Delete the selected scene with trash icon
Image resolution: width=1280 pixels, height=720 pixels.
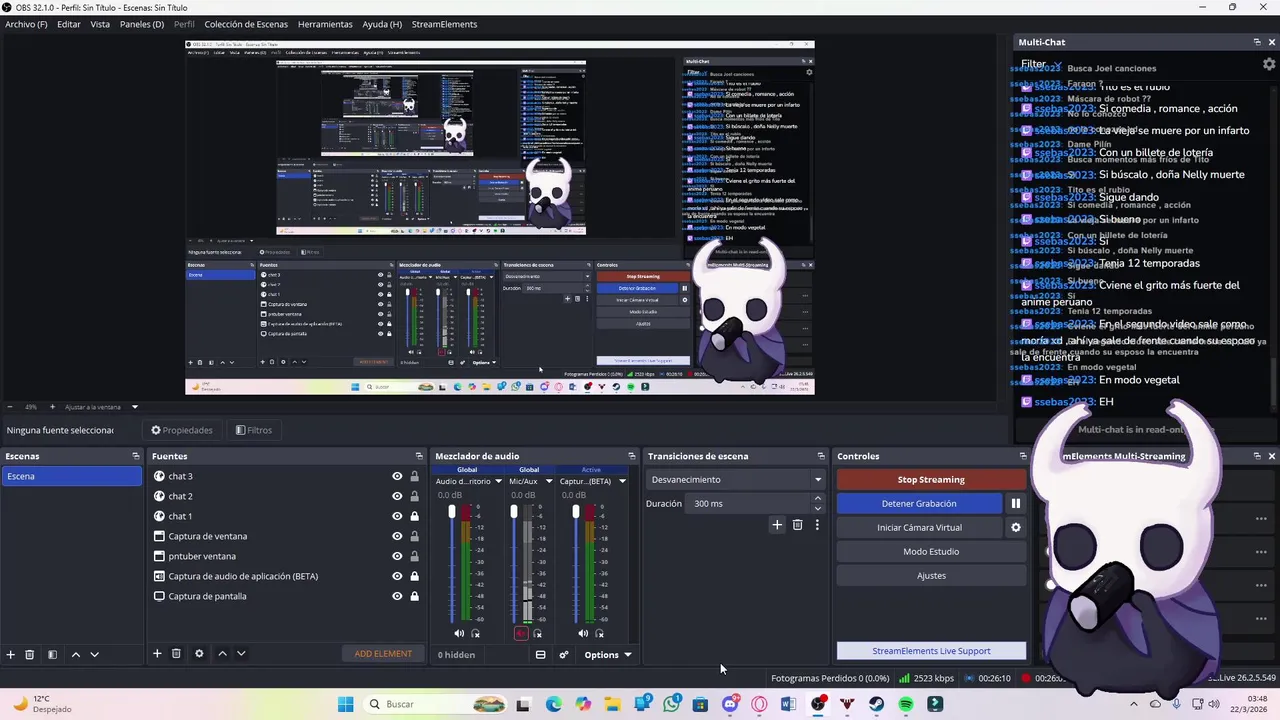point(30,654)
